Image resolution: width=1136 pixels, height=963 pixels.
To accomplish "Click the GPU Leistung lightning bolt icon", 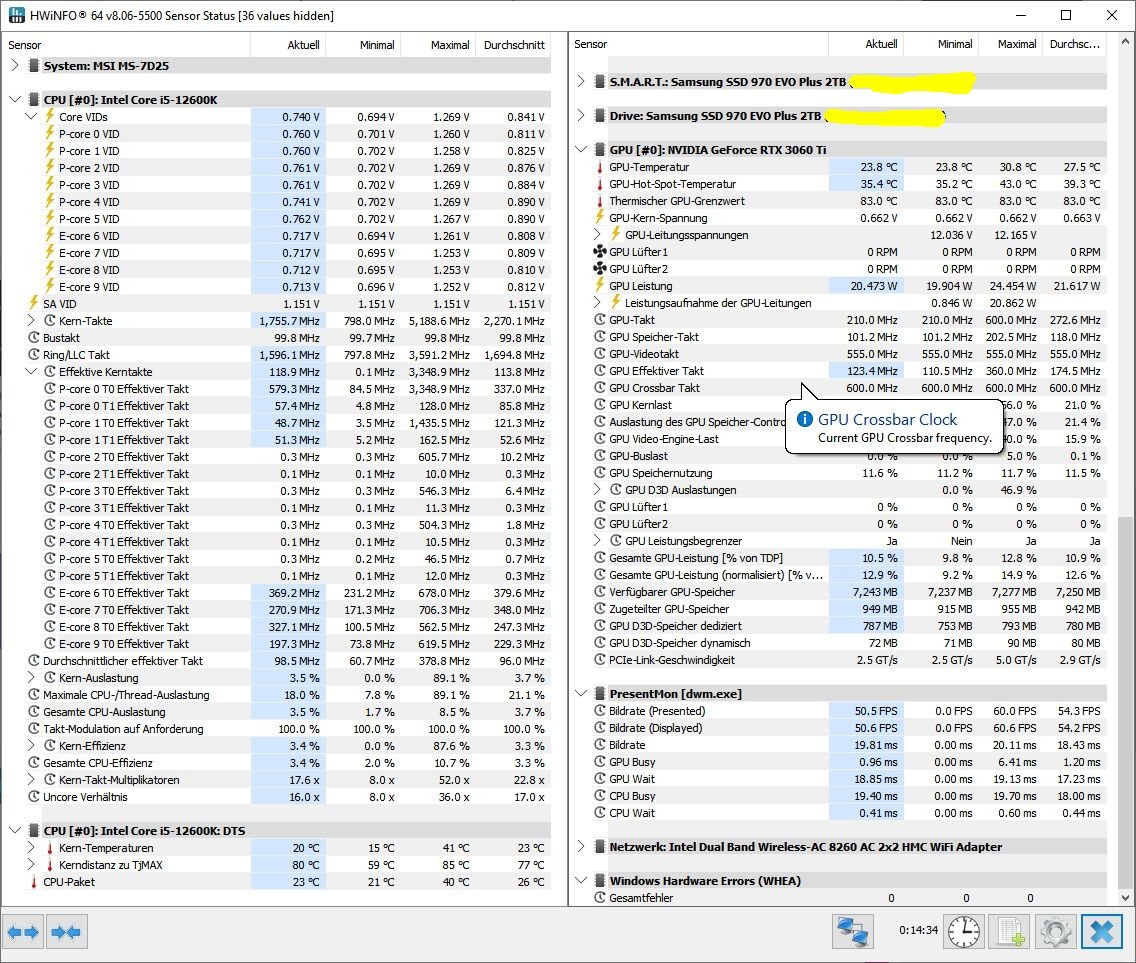I will point(600,285).
